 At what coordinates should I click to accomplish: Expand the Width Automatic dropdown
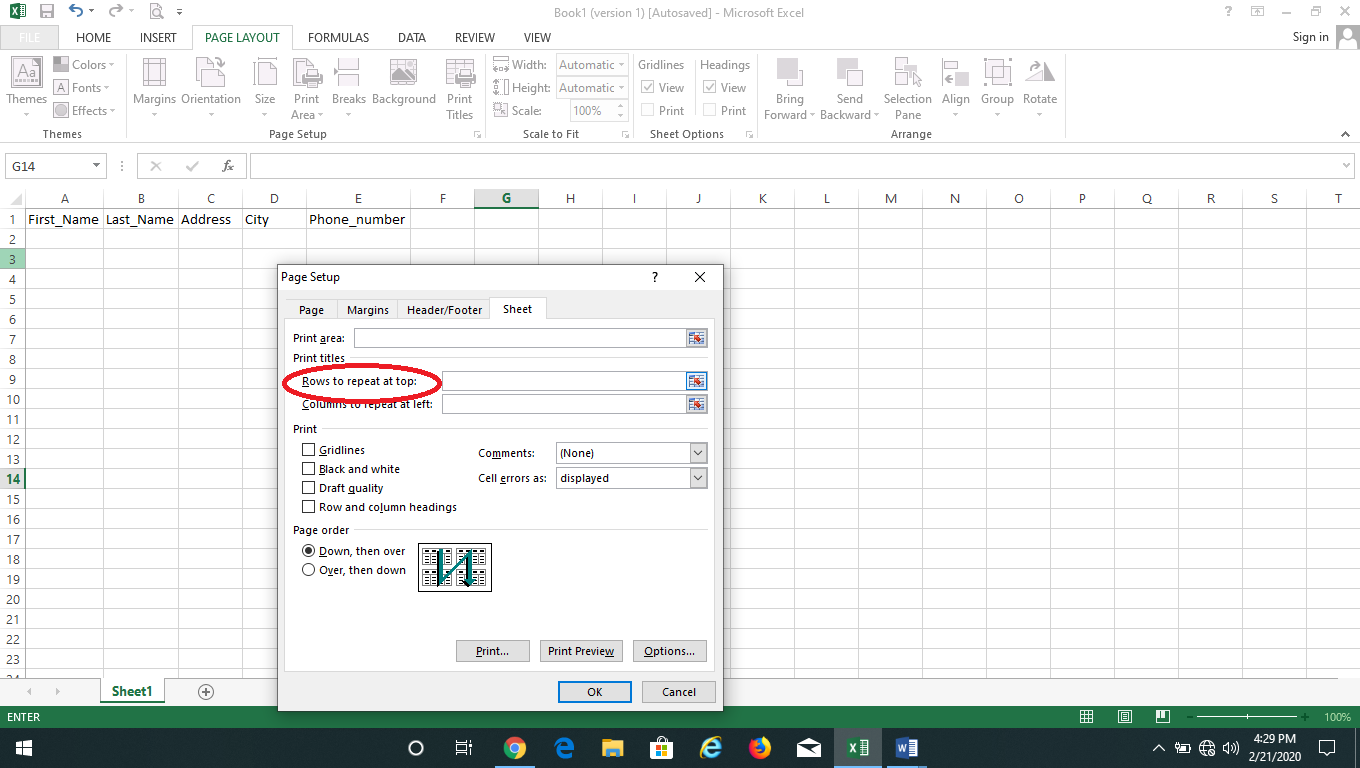tap(620, 64)
